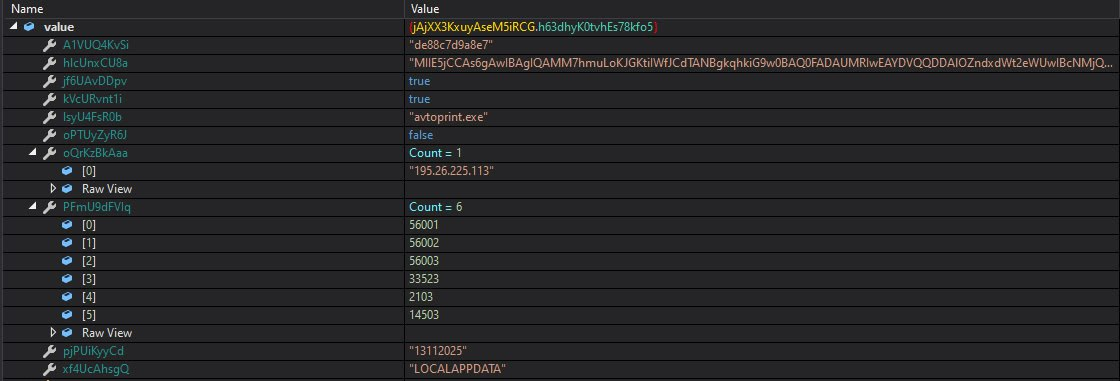
Task: Select the oQrKzBkAaa property name
Action: 96,153
